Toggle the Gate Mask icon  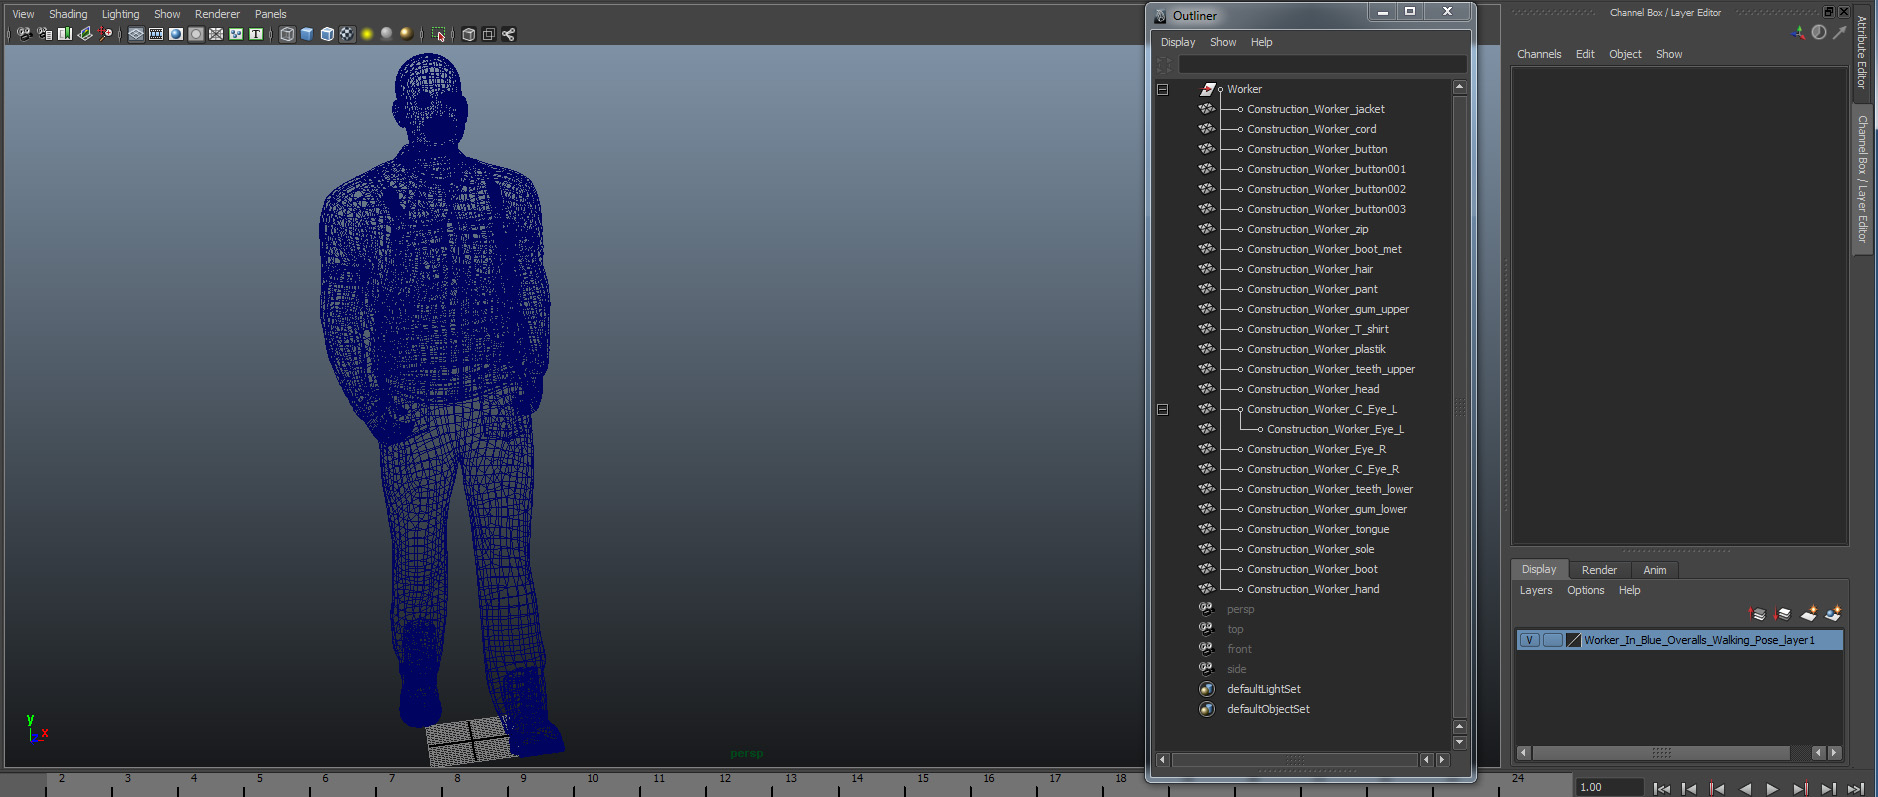point(196,34)
